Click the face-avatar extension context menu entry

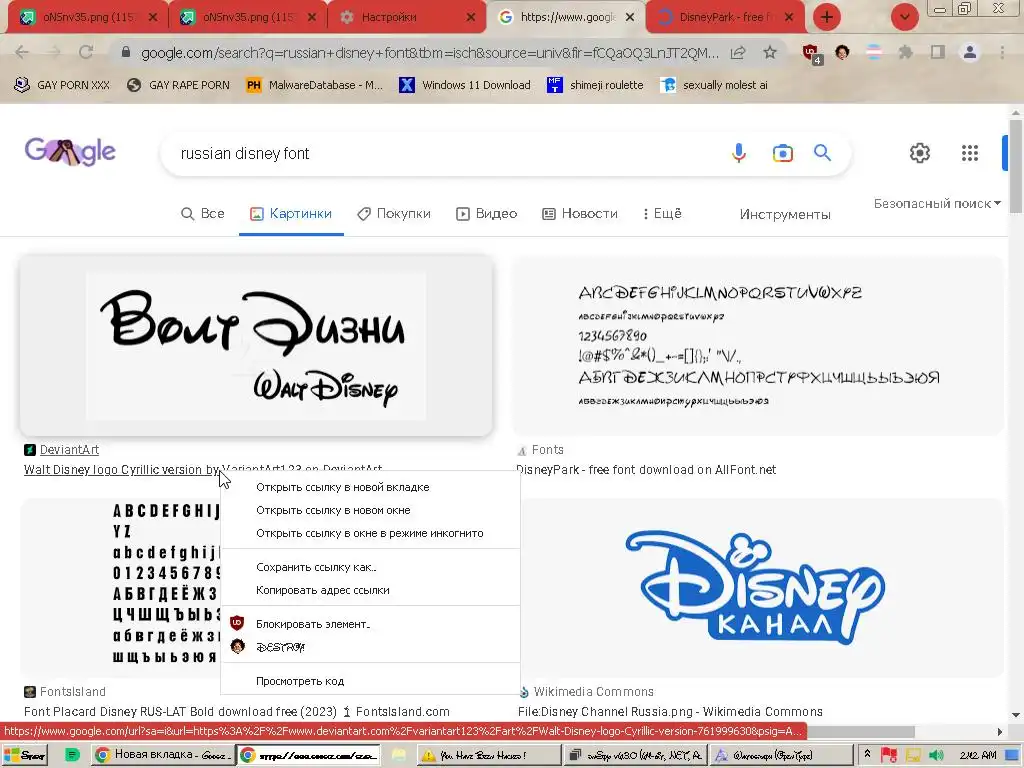(370, 647)
